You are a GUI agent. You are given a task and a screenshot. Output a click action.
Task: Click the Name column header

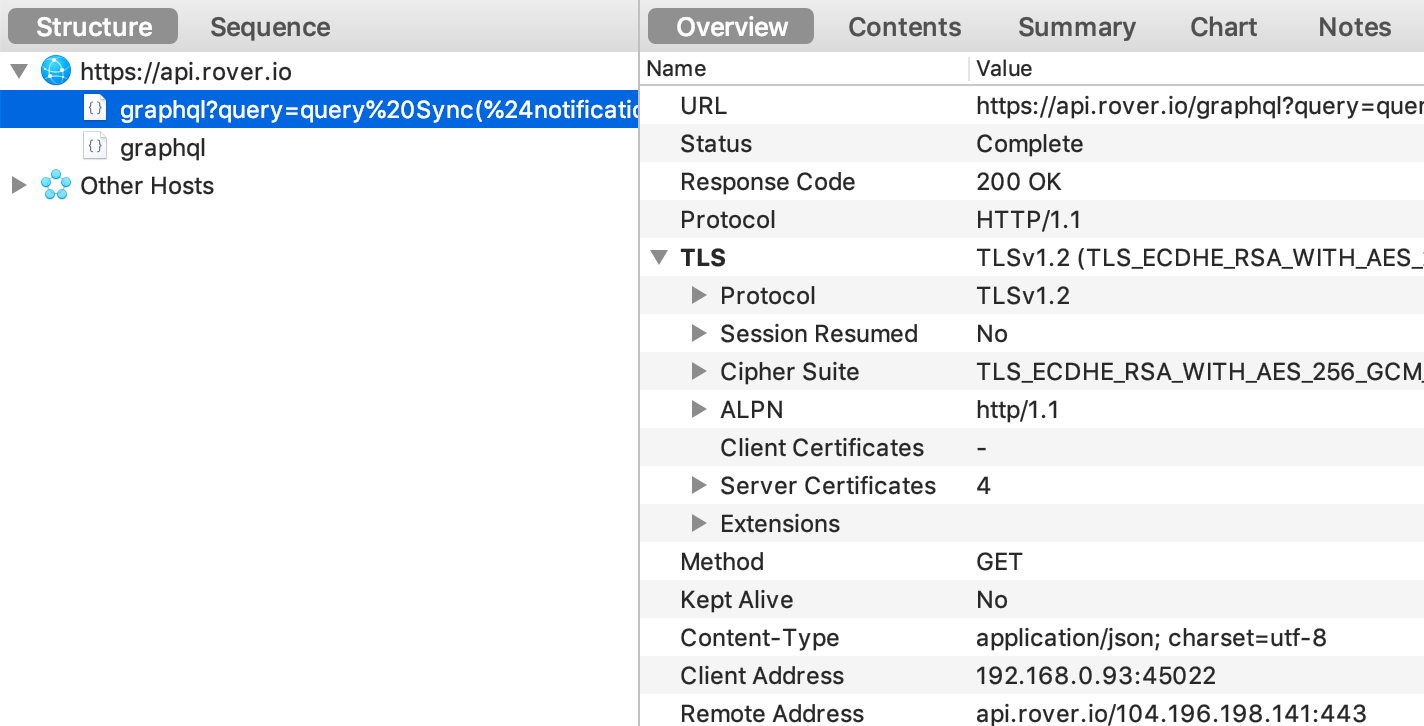pyautogui.click(x=676, y=68)
